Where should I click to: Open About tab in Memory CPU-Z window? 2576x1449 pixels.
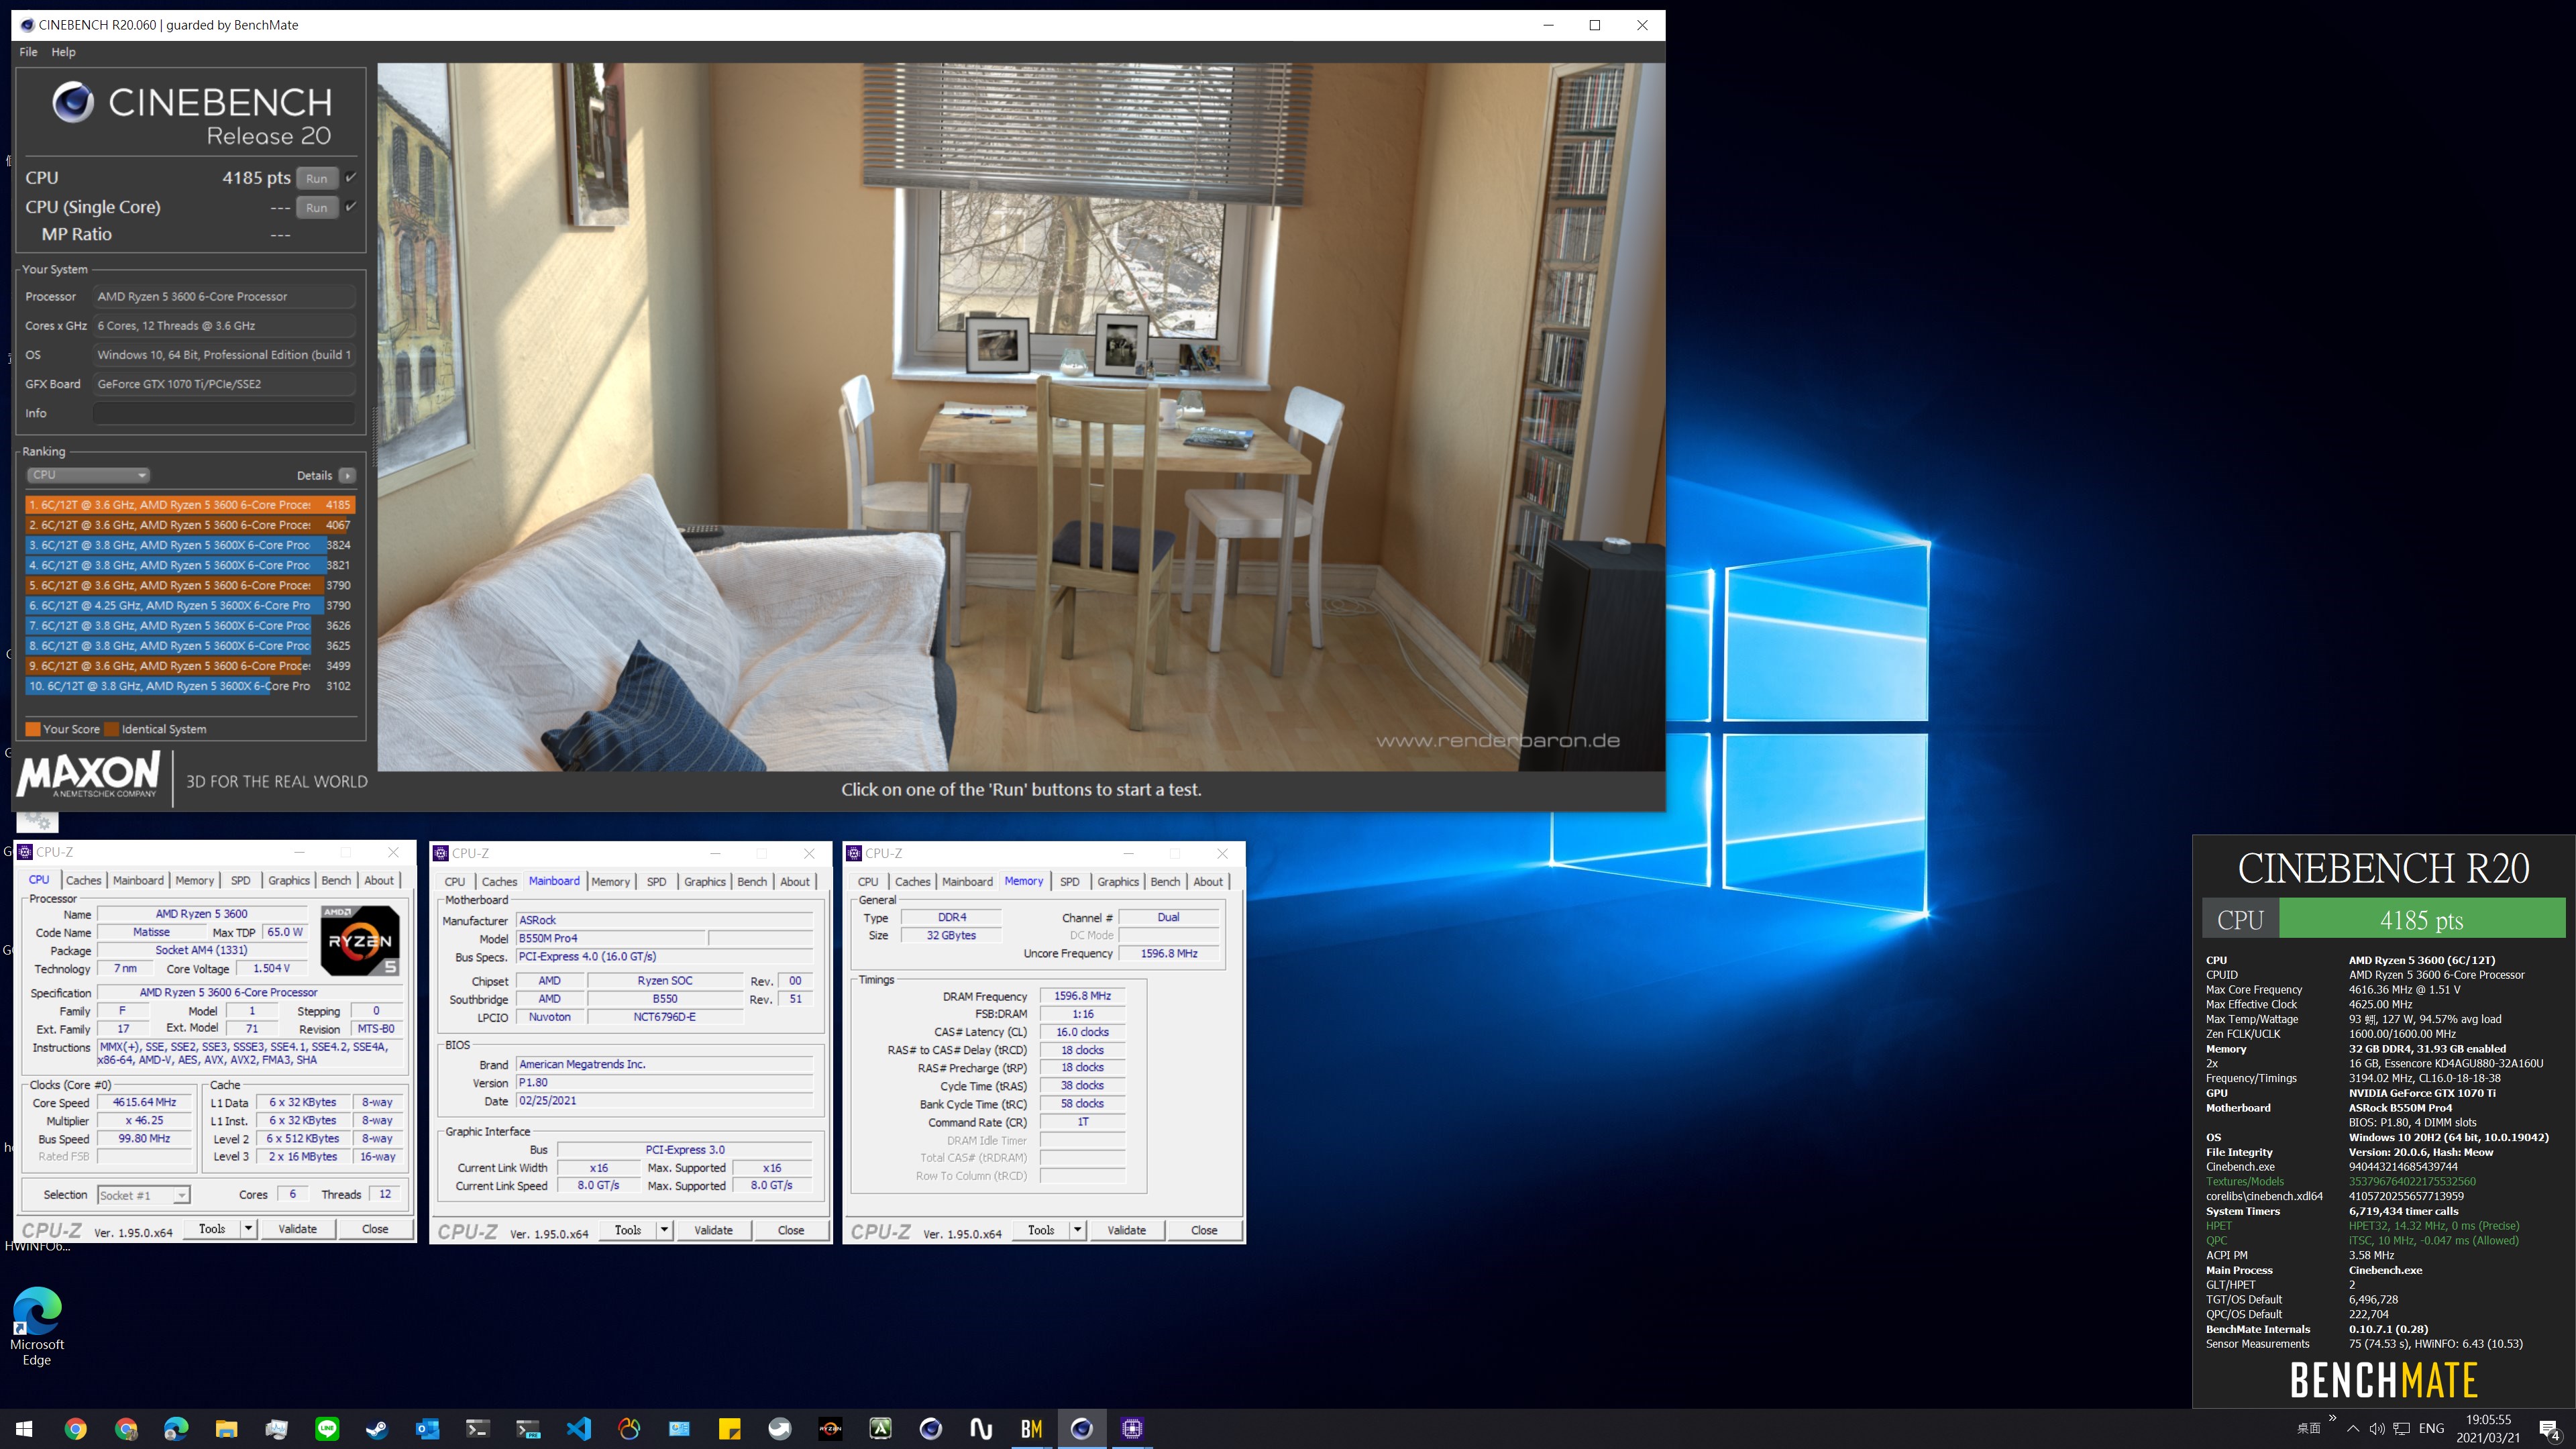click(x=1208, y=881)
